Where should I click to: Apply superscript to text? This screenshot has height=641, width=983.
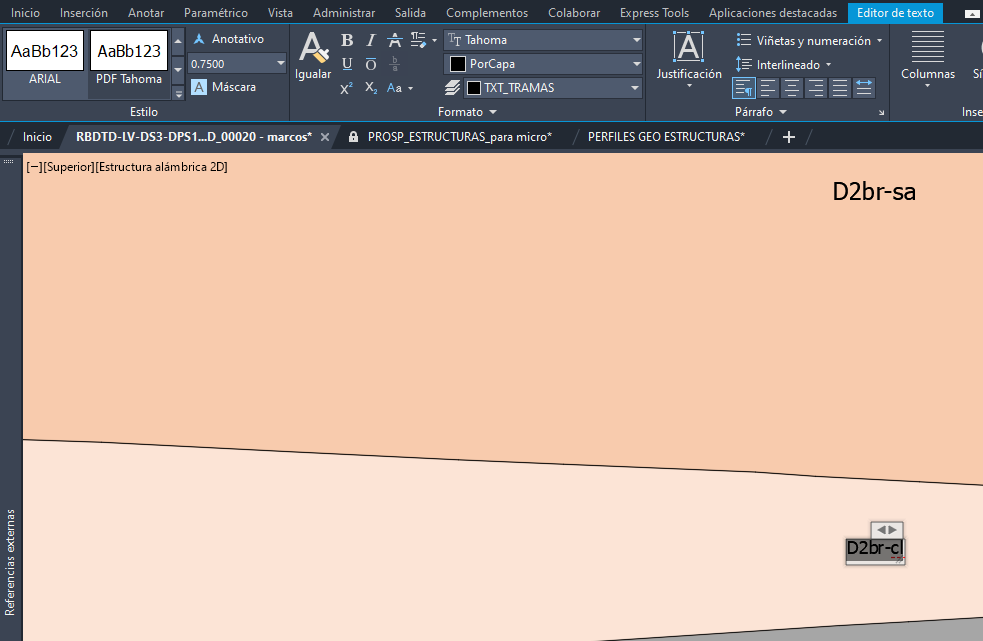coord(346,88)
